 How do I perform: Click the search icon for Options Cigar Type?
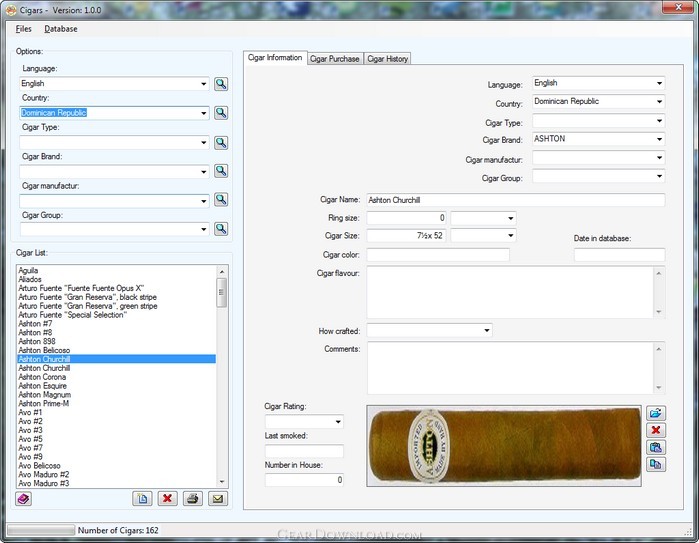221,143
